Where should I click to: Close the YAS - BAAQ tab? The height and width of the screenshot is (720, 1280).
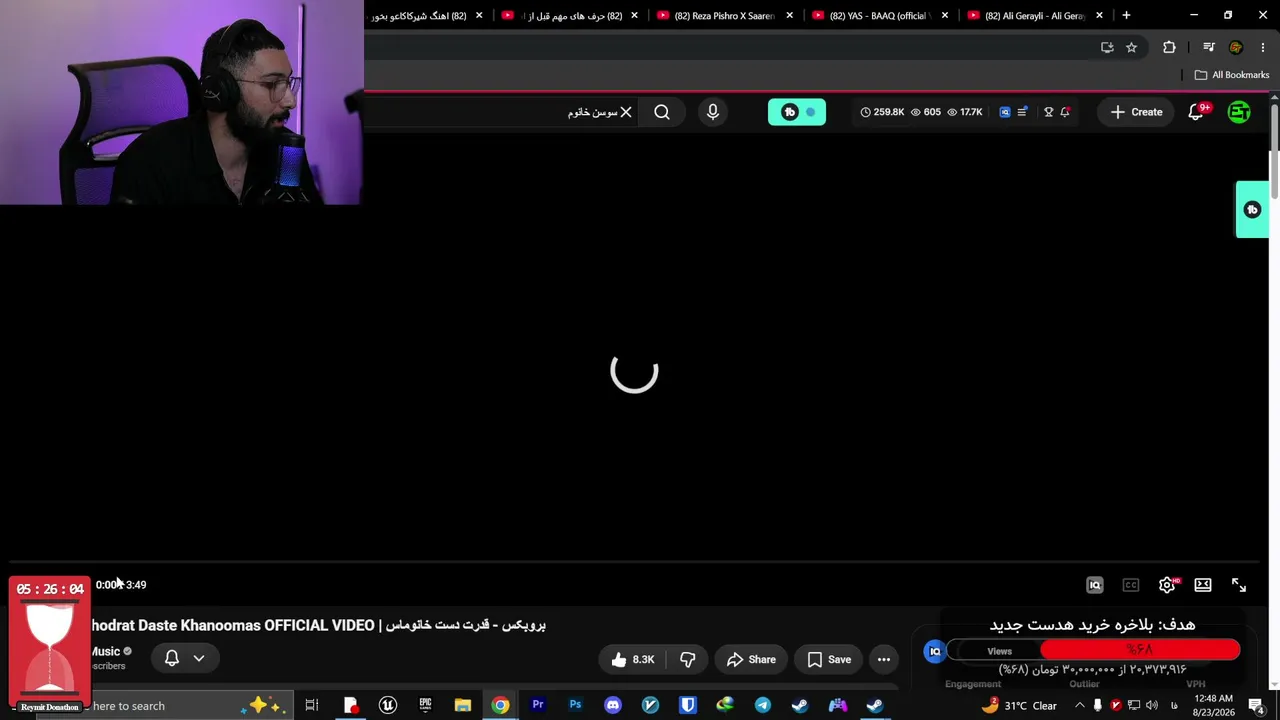coord(945,16)
